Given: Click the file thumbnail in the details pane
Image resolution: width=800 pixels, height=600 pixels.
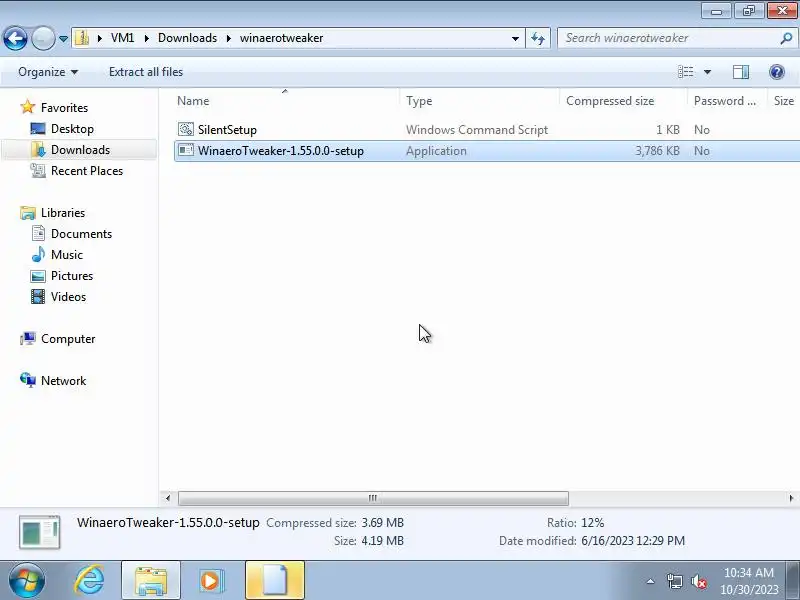Looking at the screenshot, I should [39, 532].
